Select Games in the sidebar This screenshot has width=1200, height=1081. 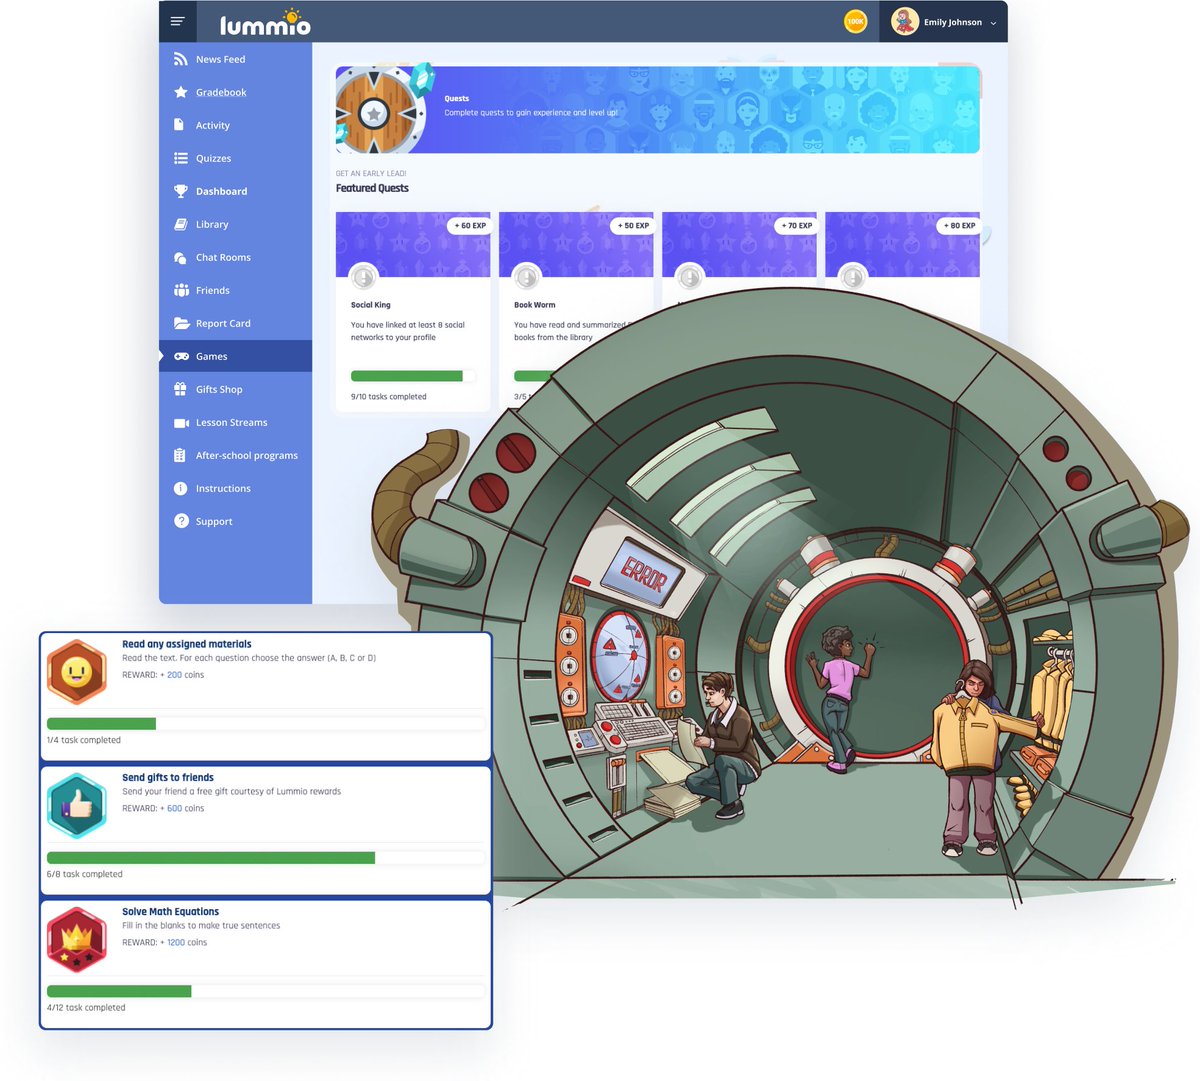click(235, 356)
